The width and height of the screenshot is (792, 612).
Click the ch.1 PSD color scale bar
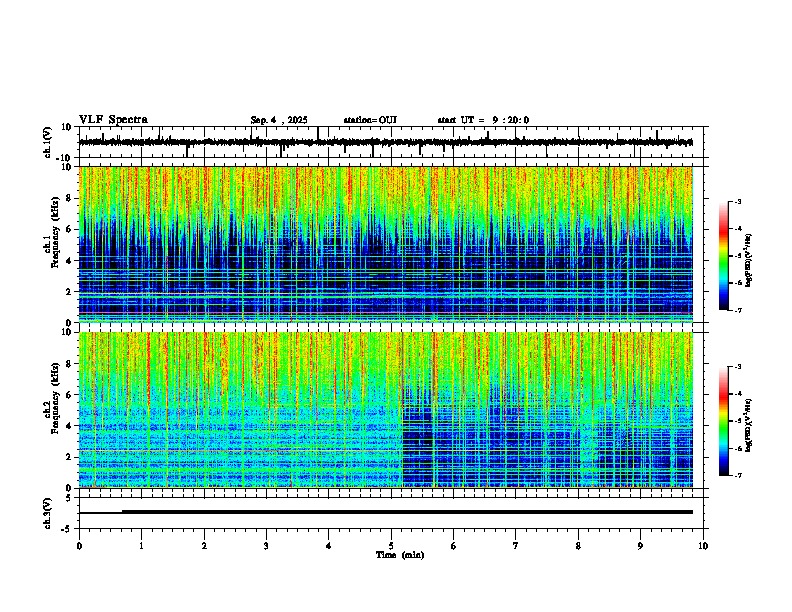[x=723, y=256]
